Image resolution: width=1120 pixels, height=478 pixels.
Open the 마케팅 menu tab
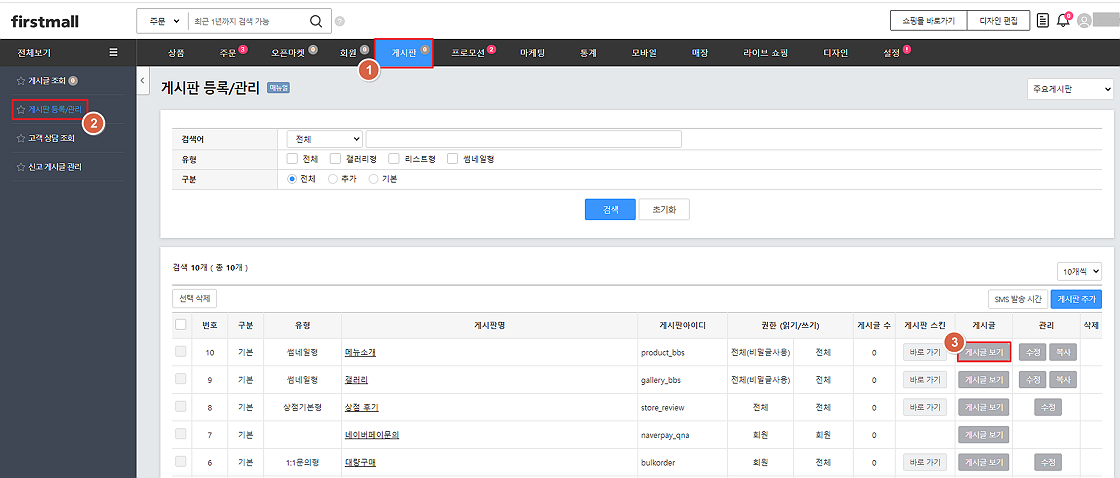532,53
